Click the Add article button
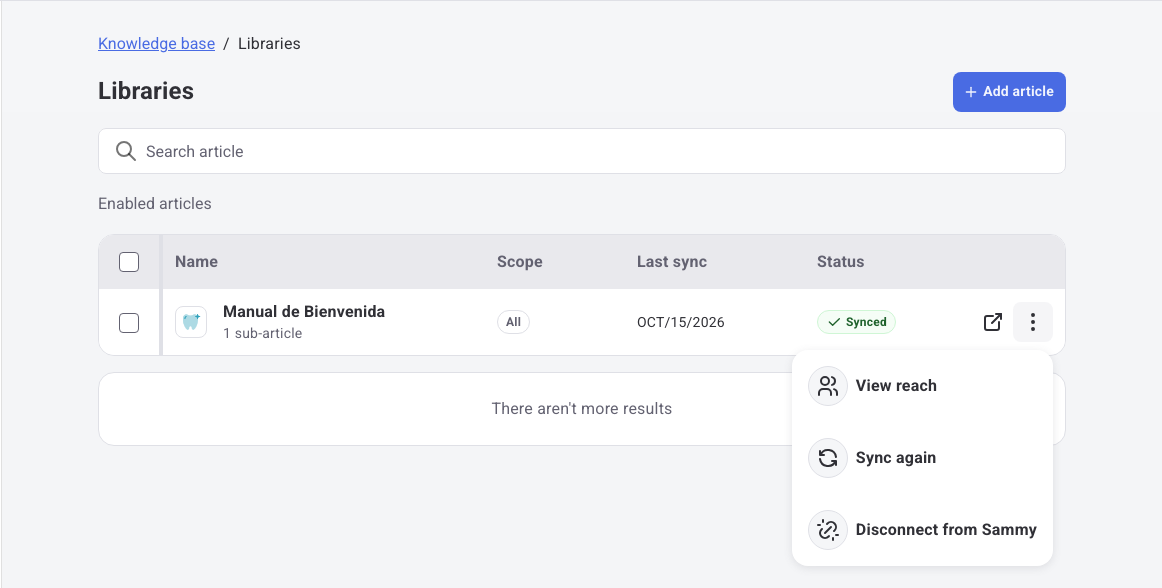The image size is (1162, 588). 1009,92
